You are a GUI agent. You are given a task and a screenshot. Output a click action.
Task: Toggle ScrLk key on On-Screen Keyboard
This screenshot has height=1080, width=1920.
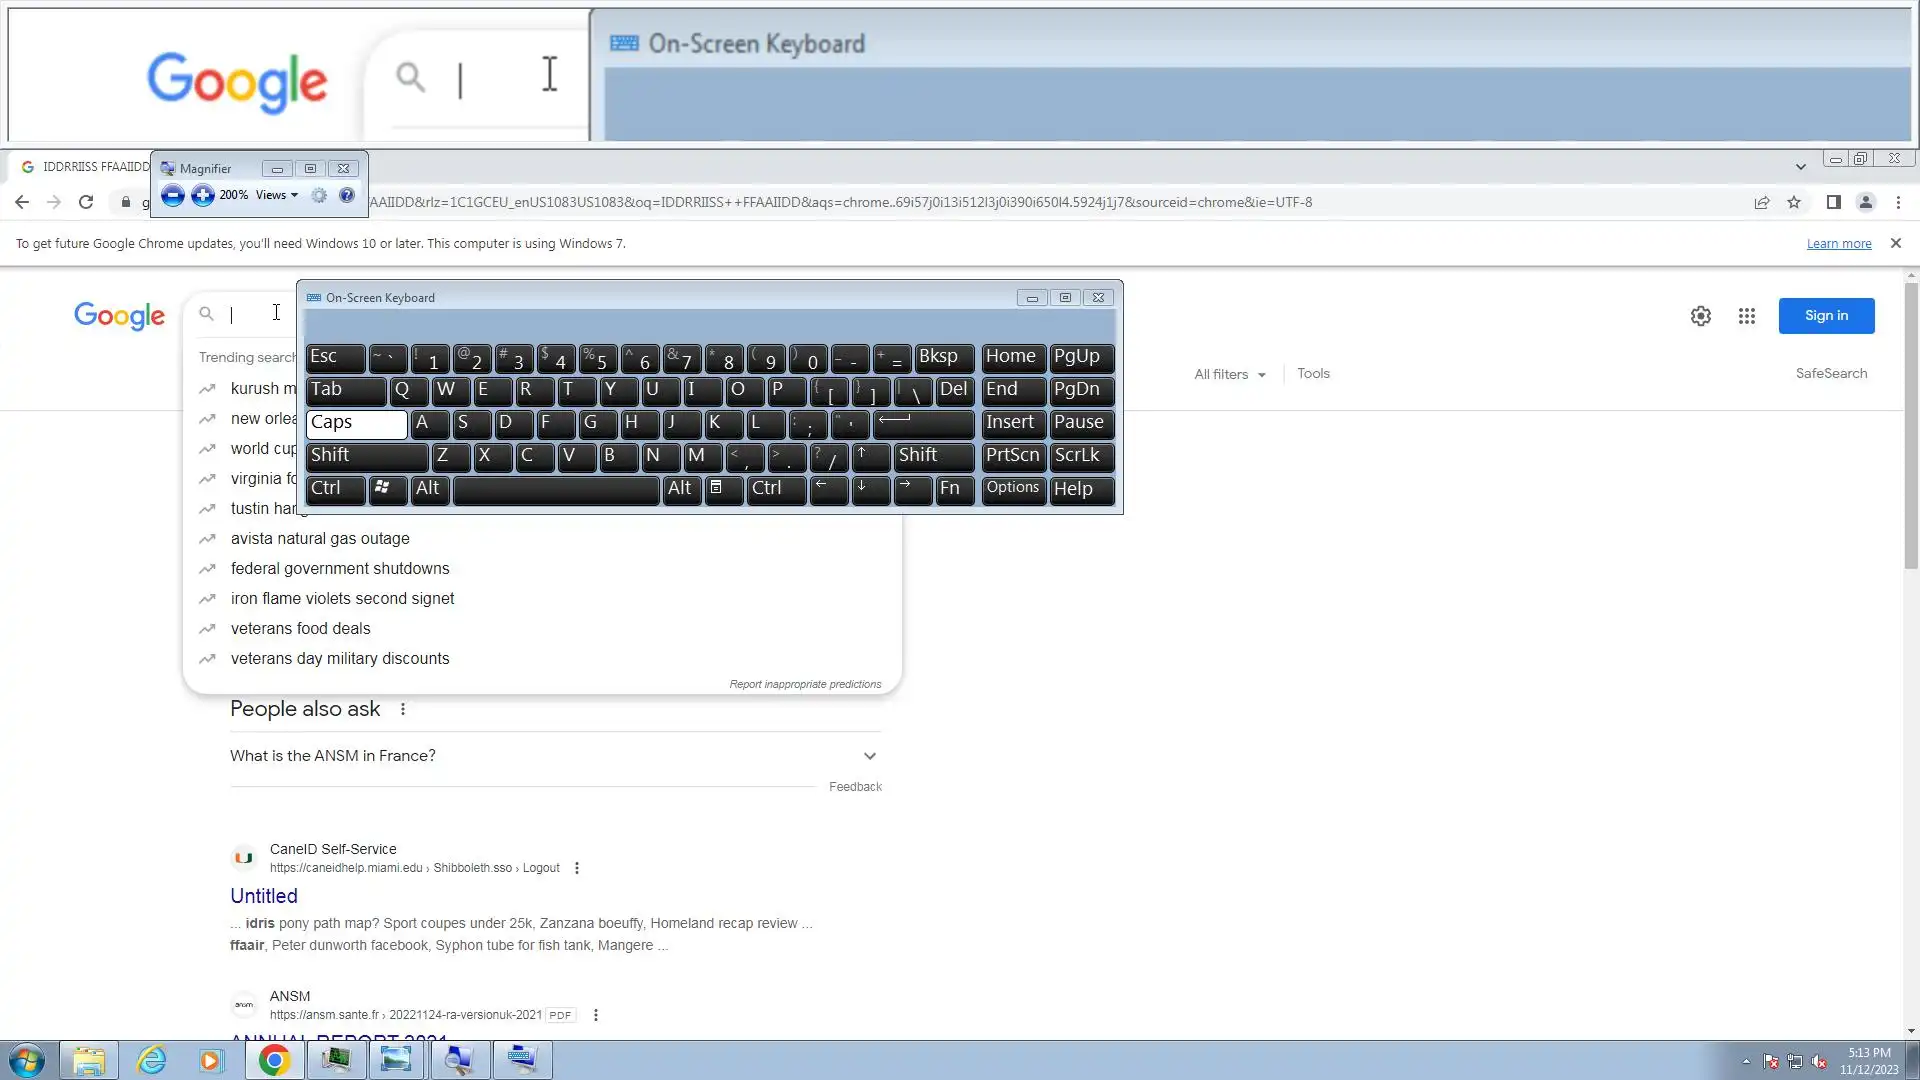[1081, 456]
